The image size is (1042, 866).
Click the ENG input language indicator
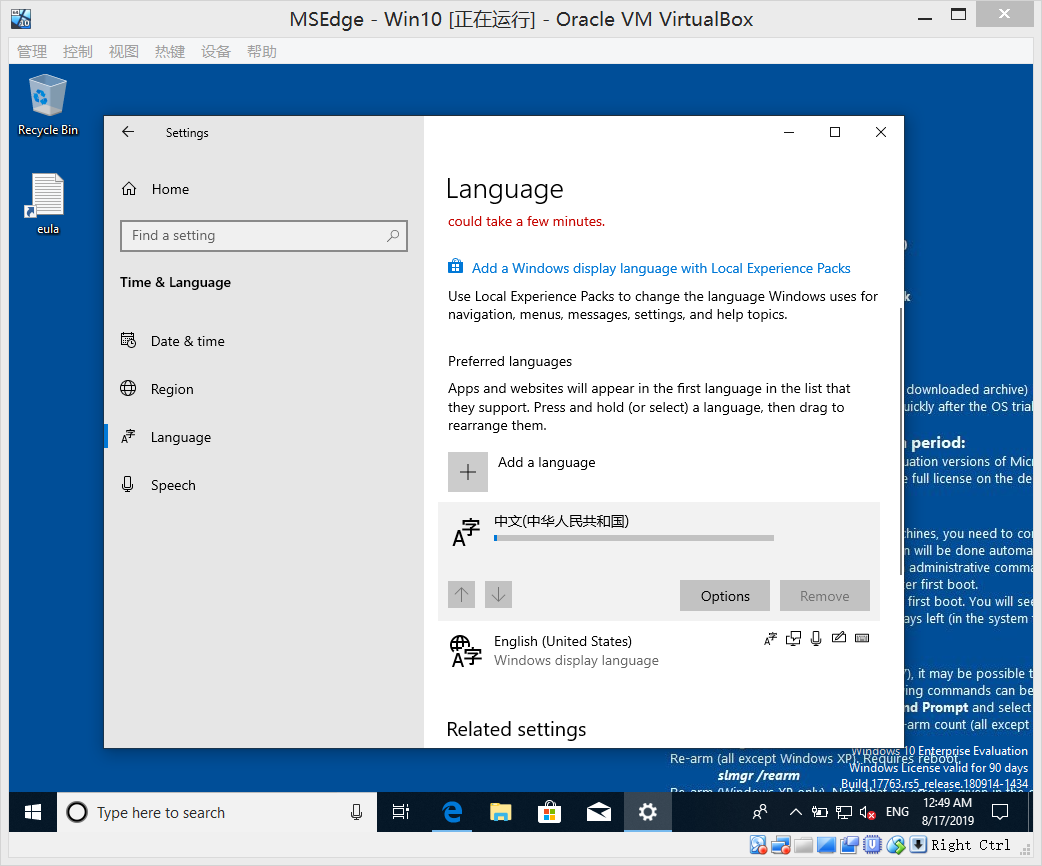click(898, 812)
